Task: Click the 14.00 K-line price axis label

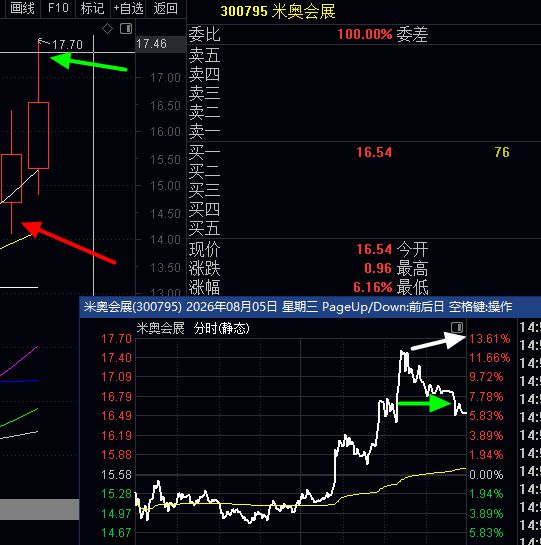Action: [x=165, y=240]
